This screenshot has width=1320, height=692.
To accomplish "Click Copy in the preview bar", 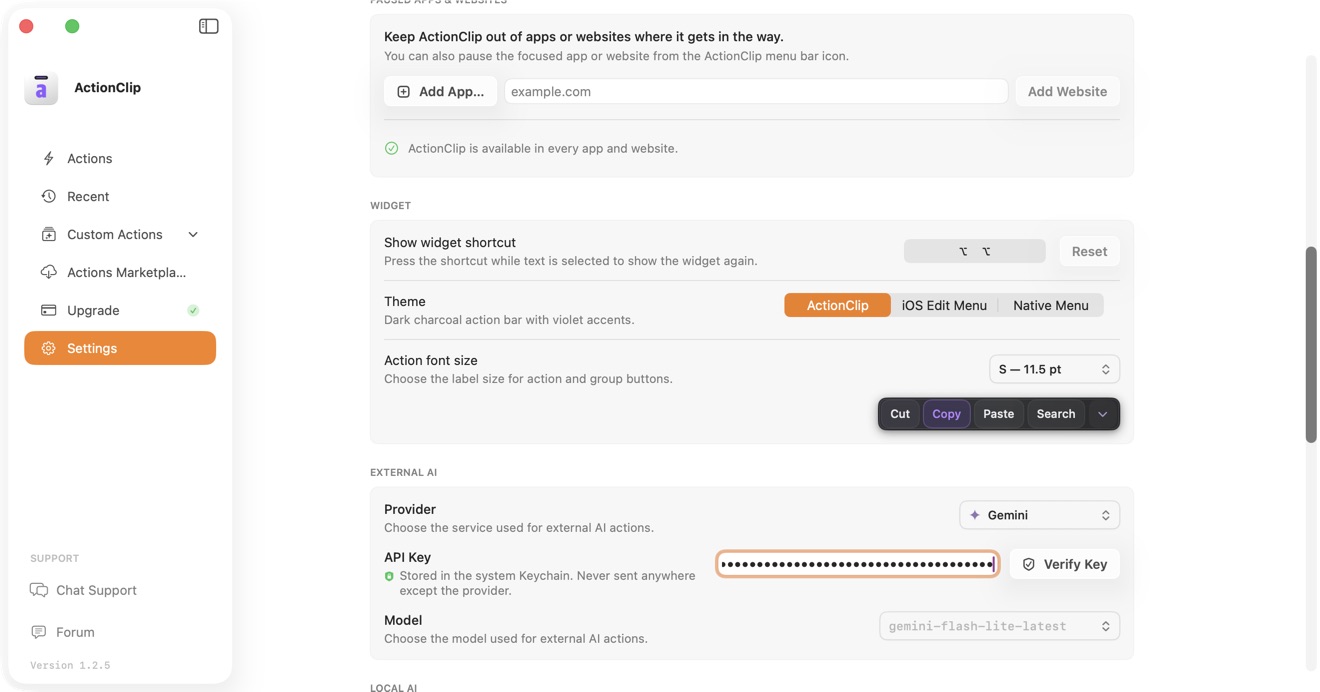I will (x=946, y=414).
